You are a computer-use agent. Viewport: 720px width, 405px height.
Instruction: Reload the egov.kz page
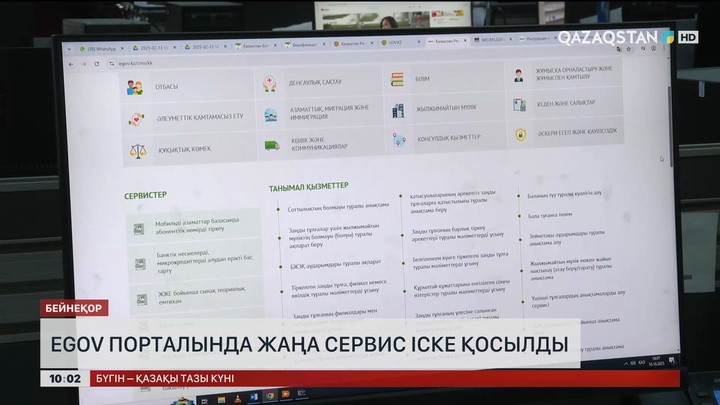tap(96, 64)
